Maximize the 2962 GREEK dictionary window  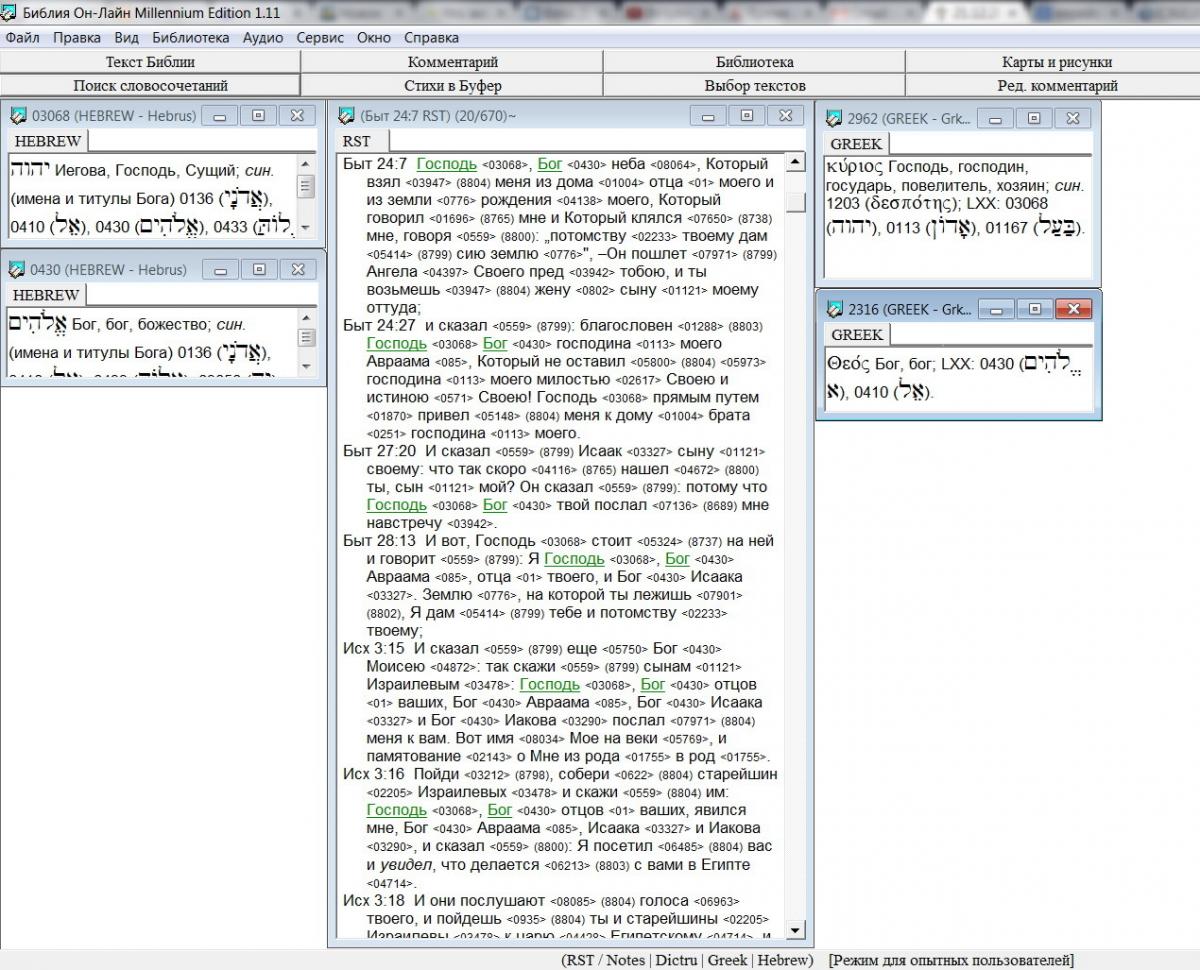pos(1033,118)
